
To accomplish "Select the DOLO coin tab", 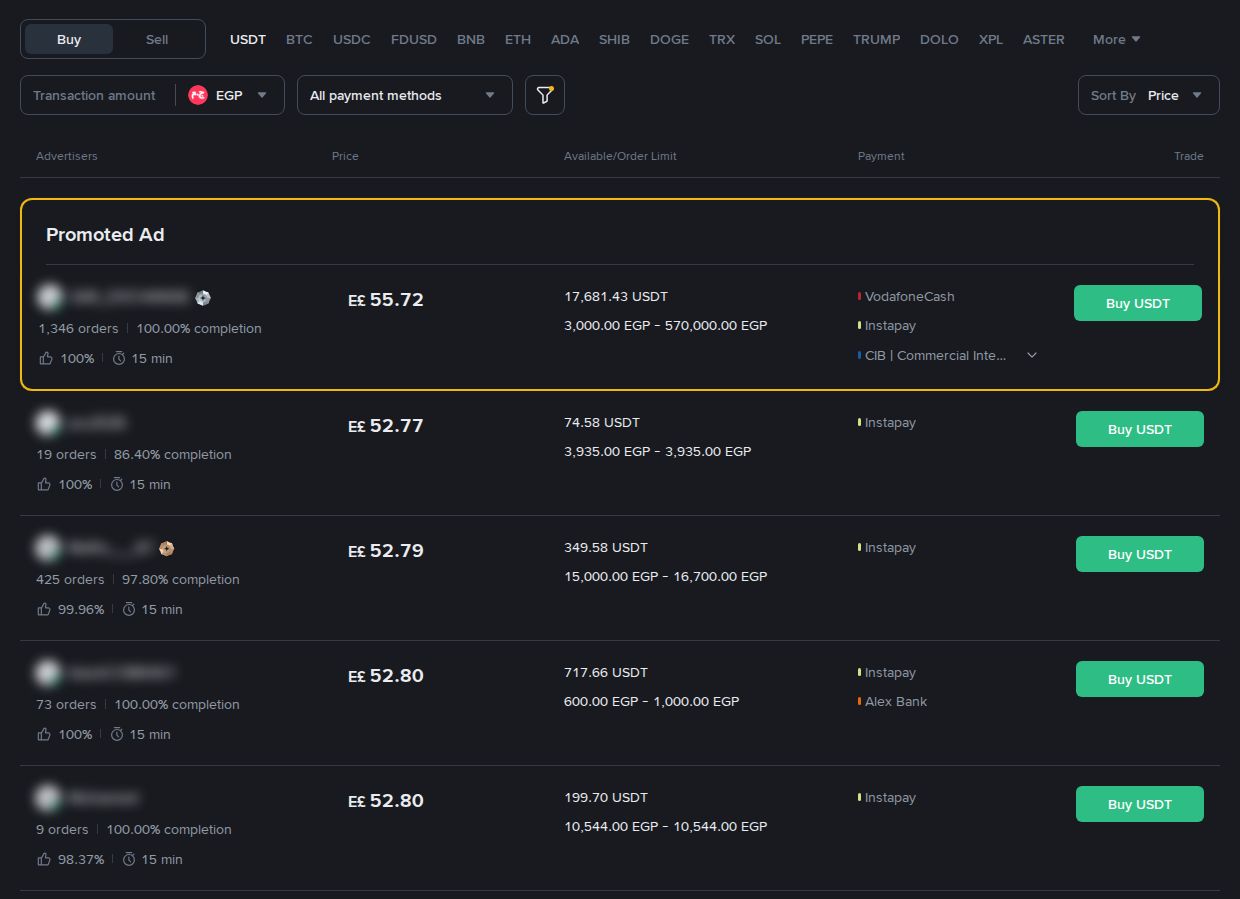I will pos(939,39).
